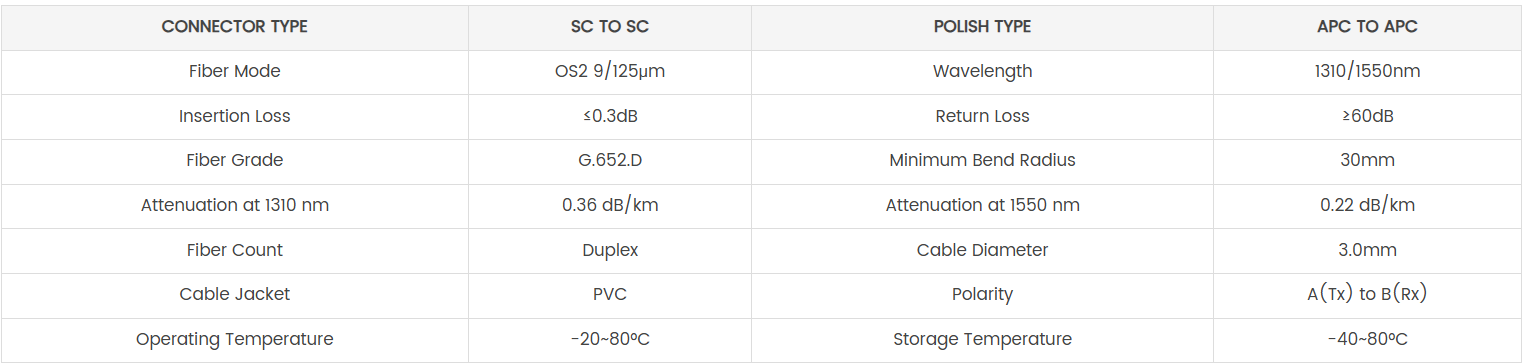1526x364 pixels.
Task: Select the ≥60dB return loss value
Action: (1368, 116)
